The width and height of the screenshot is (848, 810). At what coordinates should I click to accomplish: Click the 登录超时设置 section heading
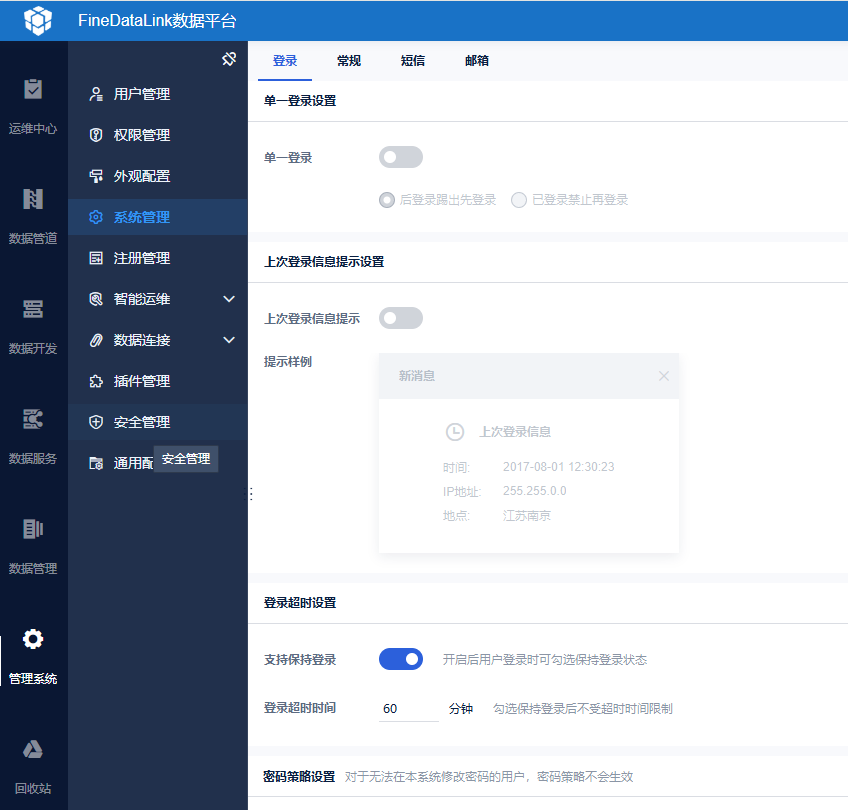click(300, 603)
